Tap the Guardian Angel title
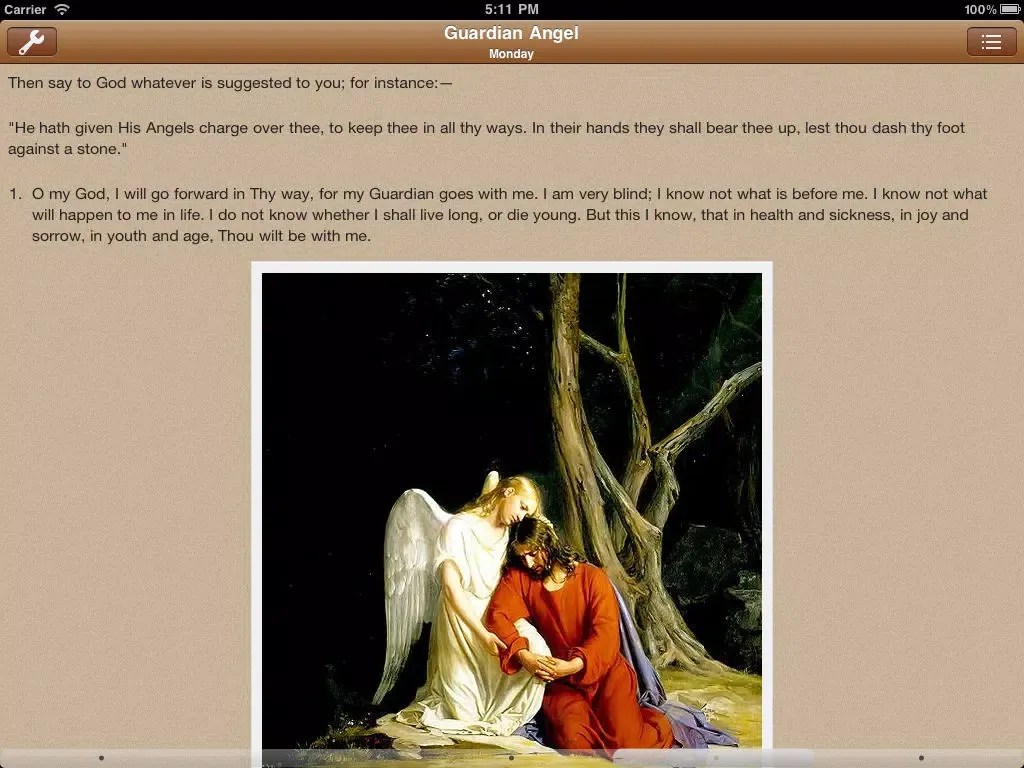Screen dimensions: 1024x768 511,33
